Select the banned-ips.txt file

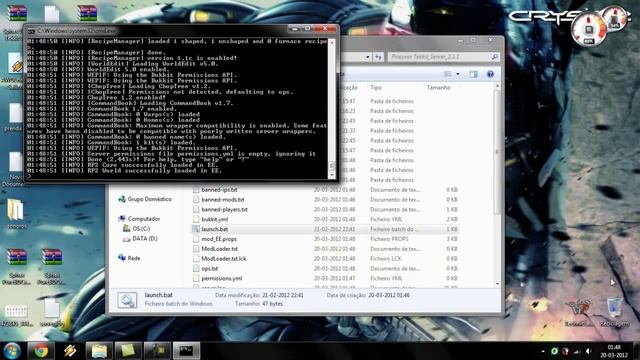click(219, 190)
